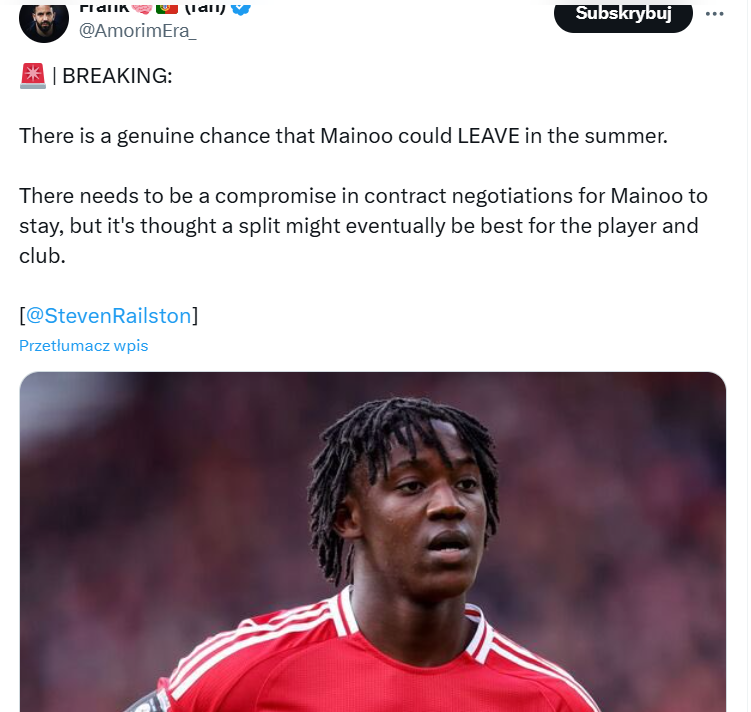Viewport: 751px width, 712px height.
Task: Open the @StevenRailston mention link
Action: click(108, 316)
